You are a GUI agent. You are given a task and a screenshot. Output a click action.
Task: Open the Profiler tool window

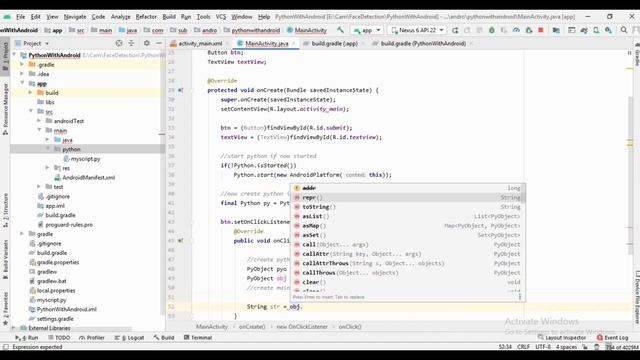[x=92, y=338]
